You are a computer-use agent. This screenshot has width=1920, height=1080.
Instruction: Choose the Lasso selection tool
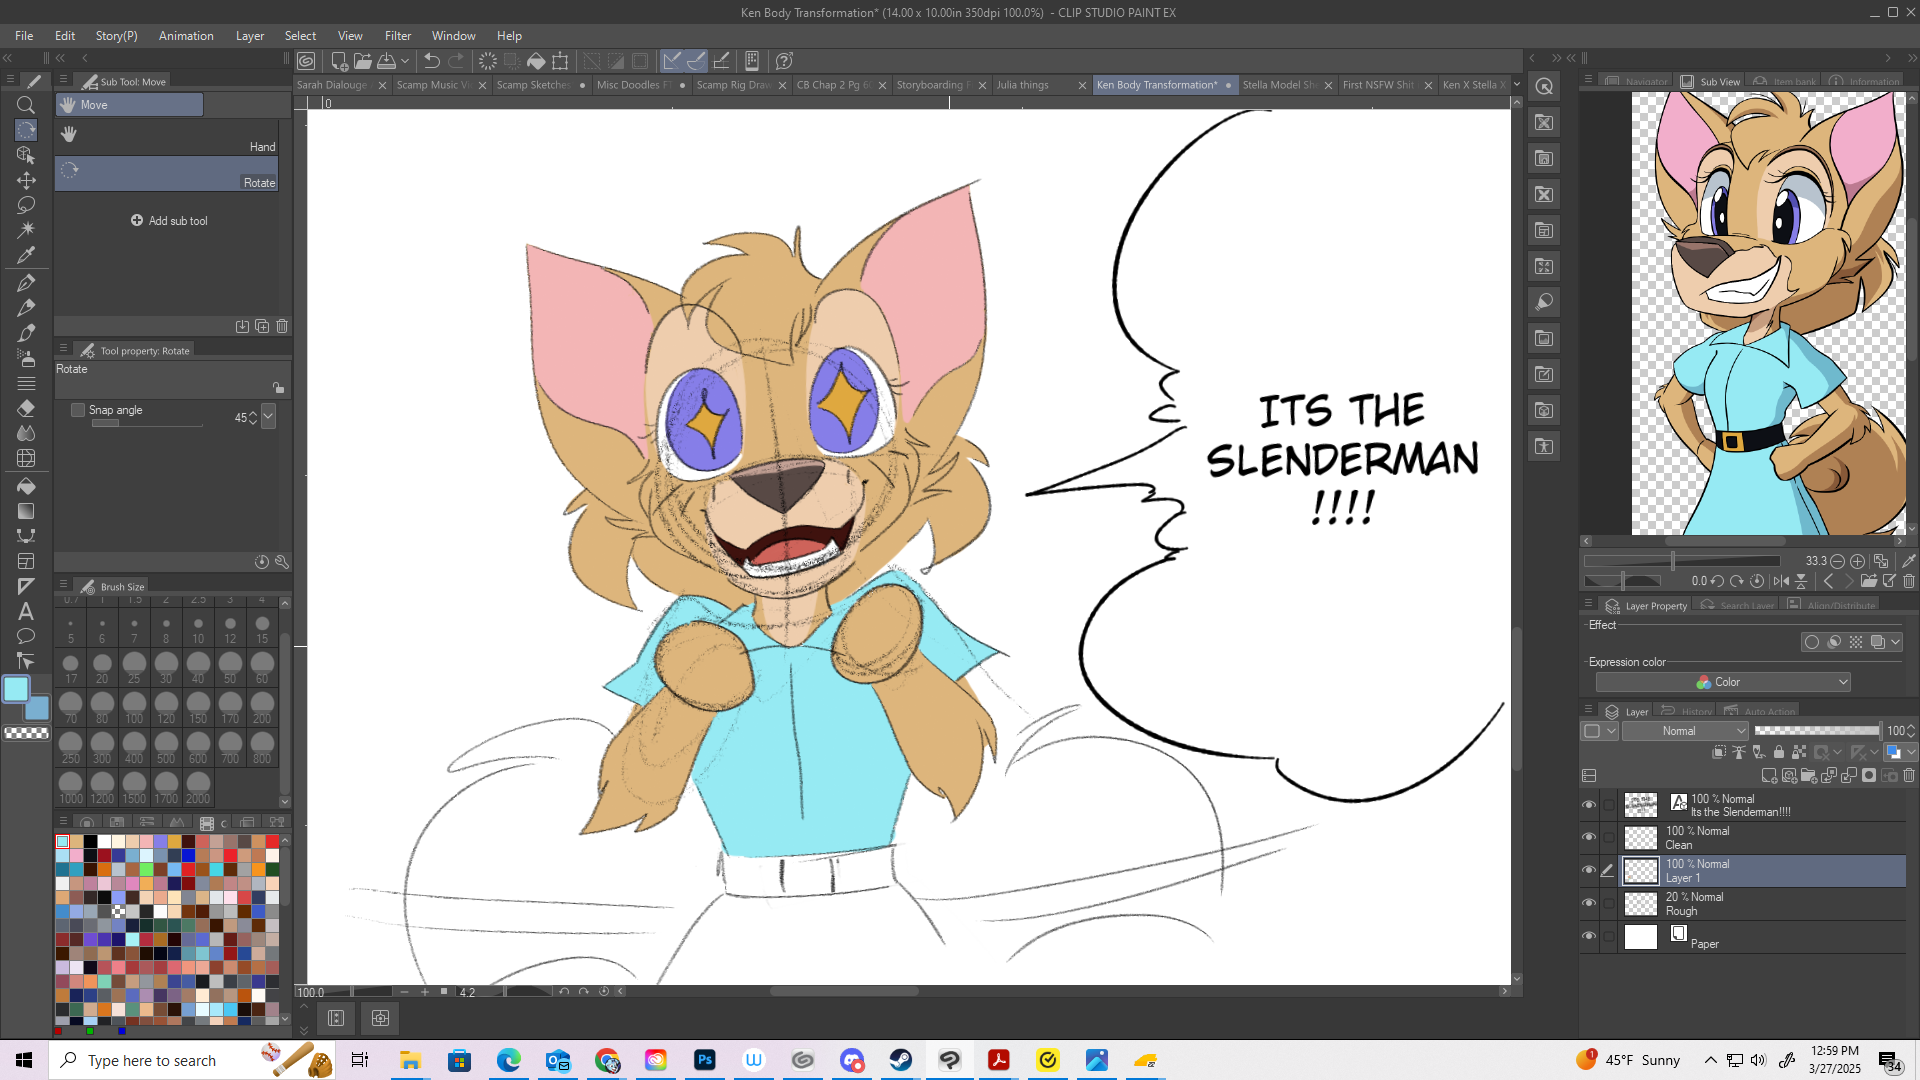tap(26, 205)
